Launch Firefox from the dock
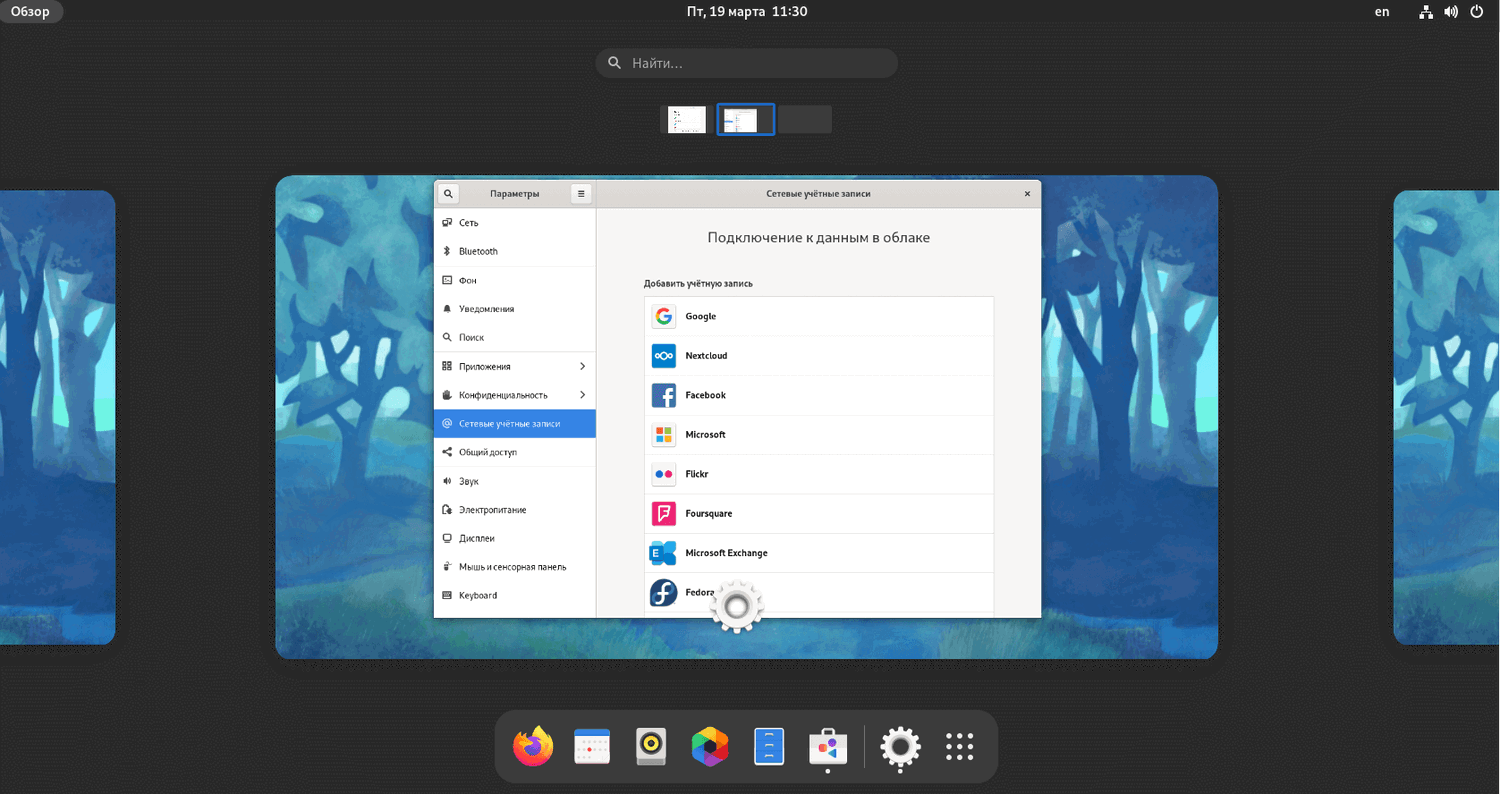The image size is (1500, 794). coord(533,746)
